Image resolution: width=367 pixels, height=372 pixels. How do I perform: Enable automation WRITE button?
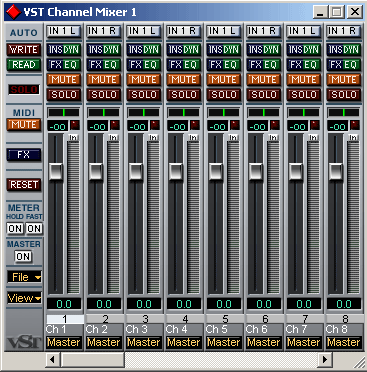pos(24,50)
